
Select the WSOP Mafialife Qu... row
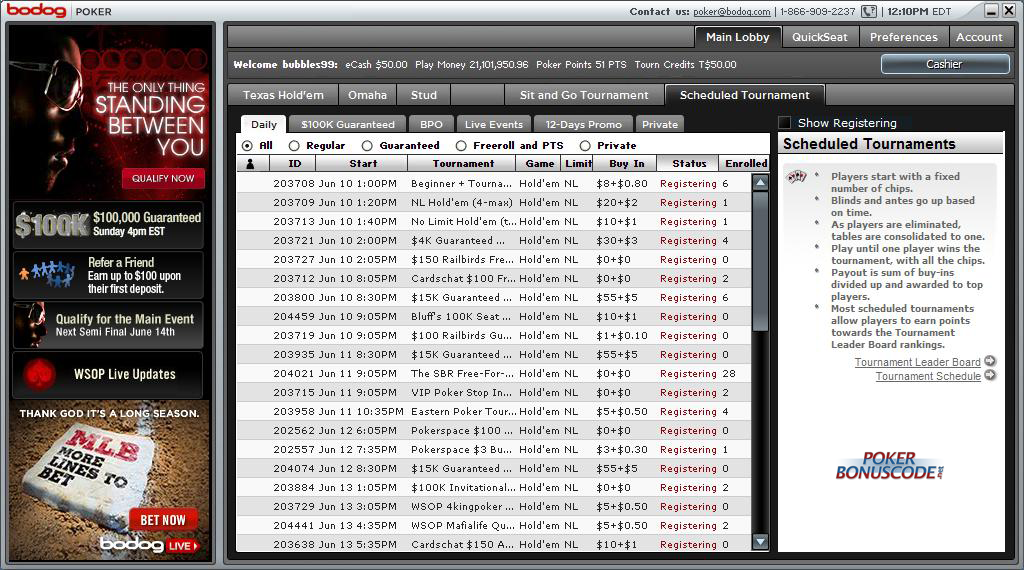pyautogui.click(x=494, y=526)
